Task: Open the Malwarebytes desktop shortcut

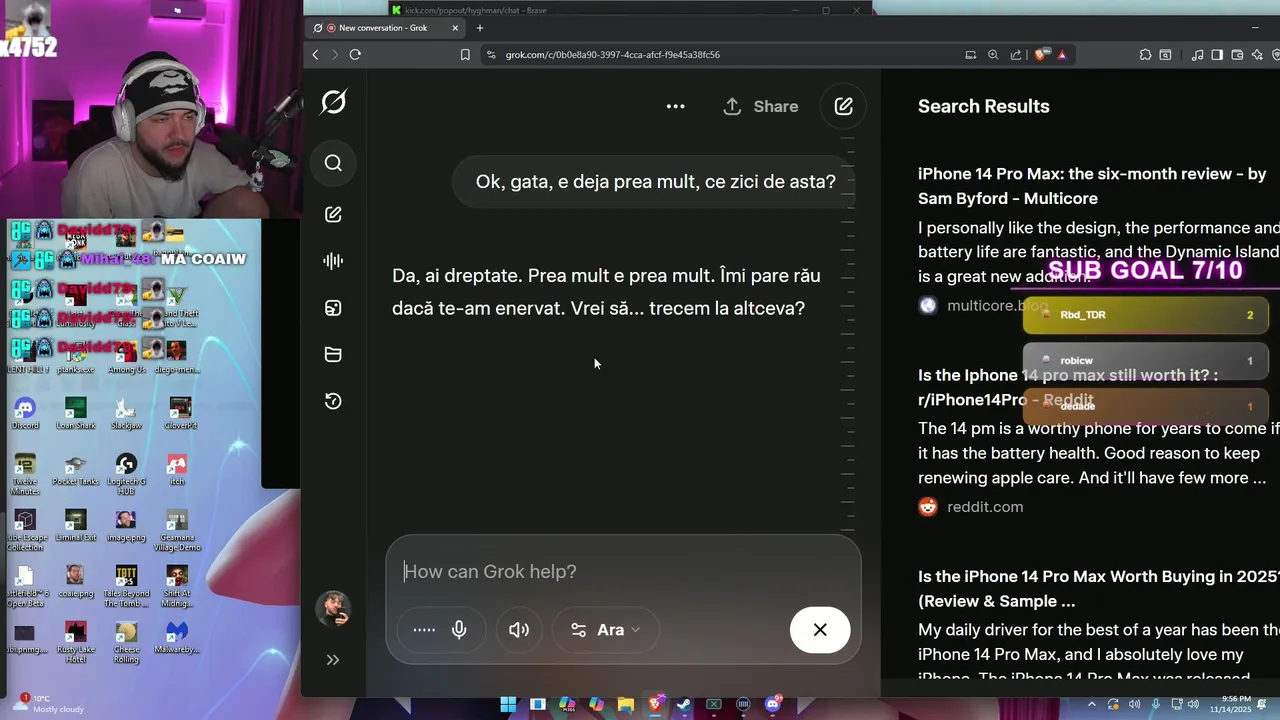Action: tap(177, 637)
